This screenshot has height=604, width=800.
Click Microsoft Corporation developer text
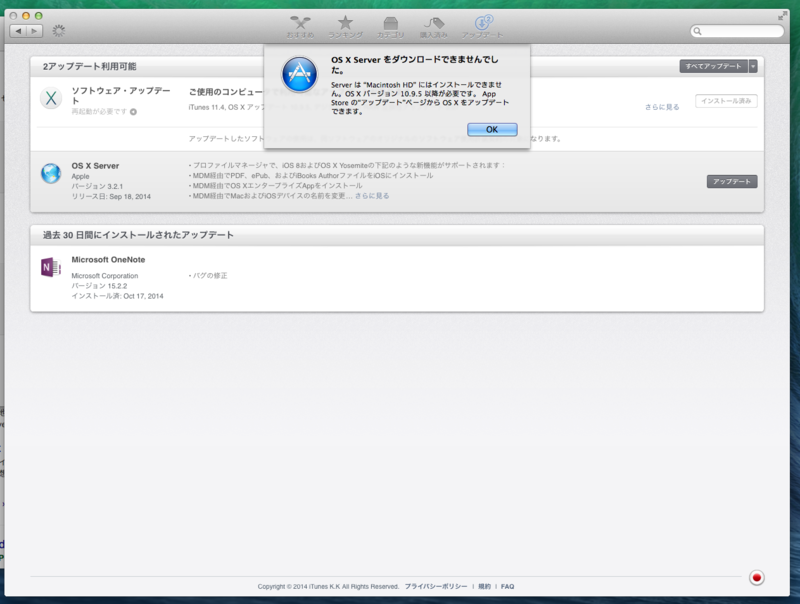click(x=105, y=275)
